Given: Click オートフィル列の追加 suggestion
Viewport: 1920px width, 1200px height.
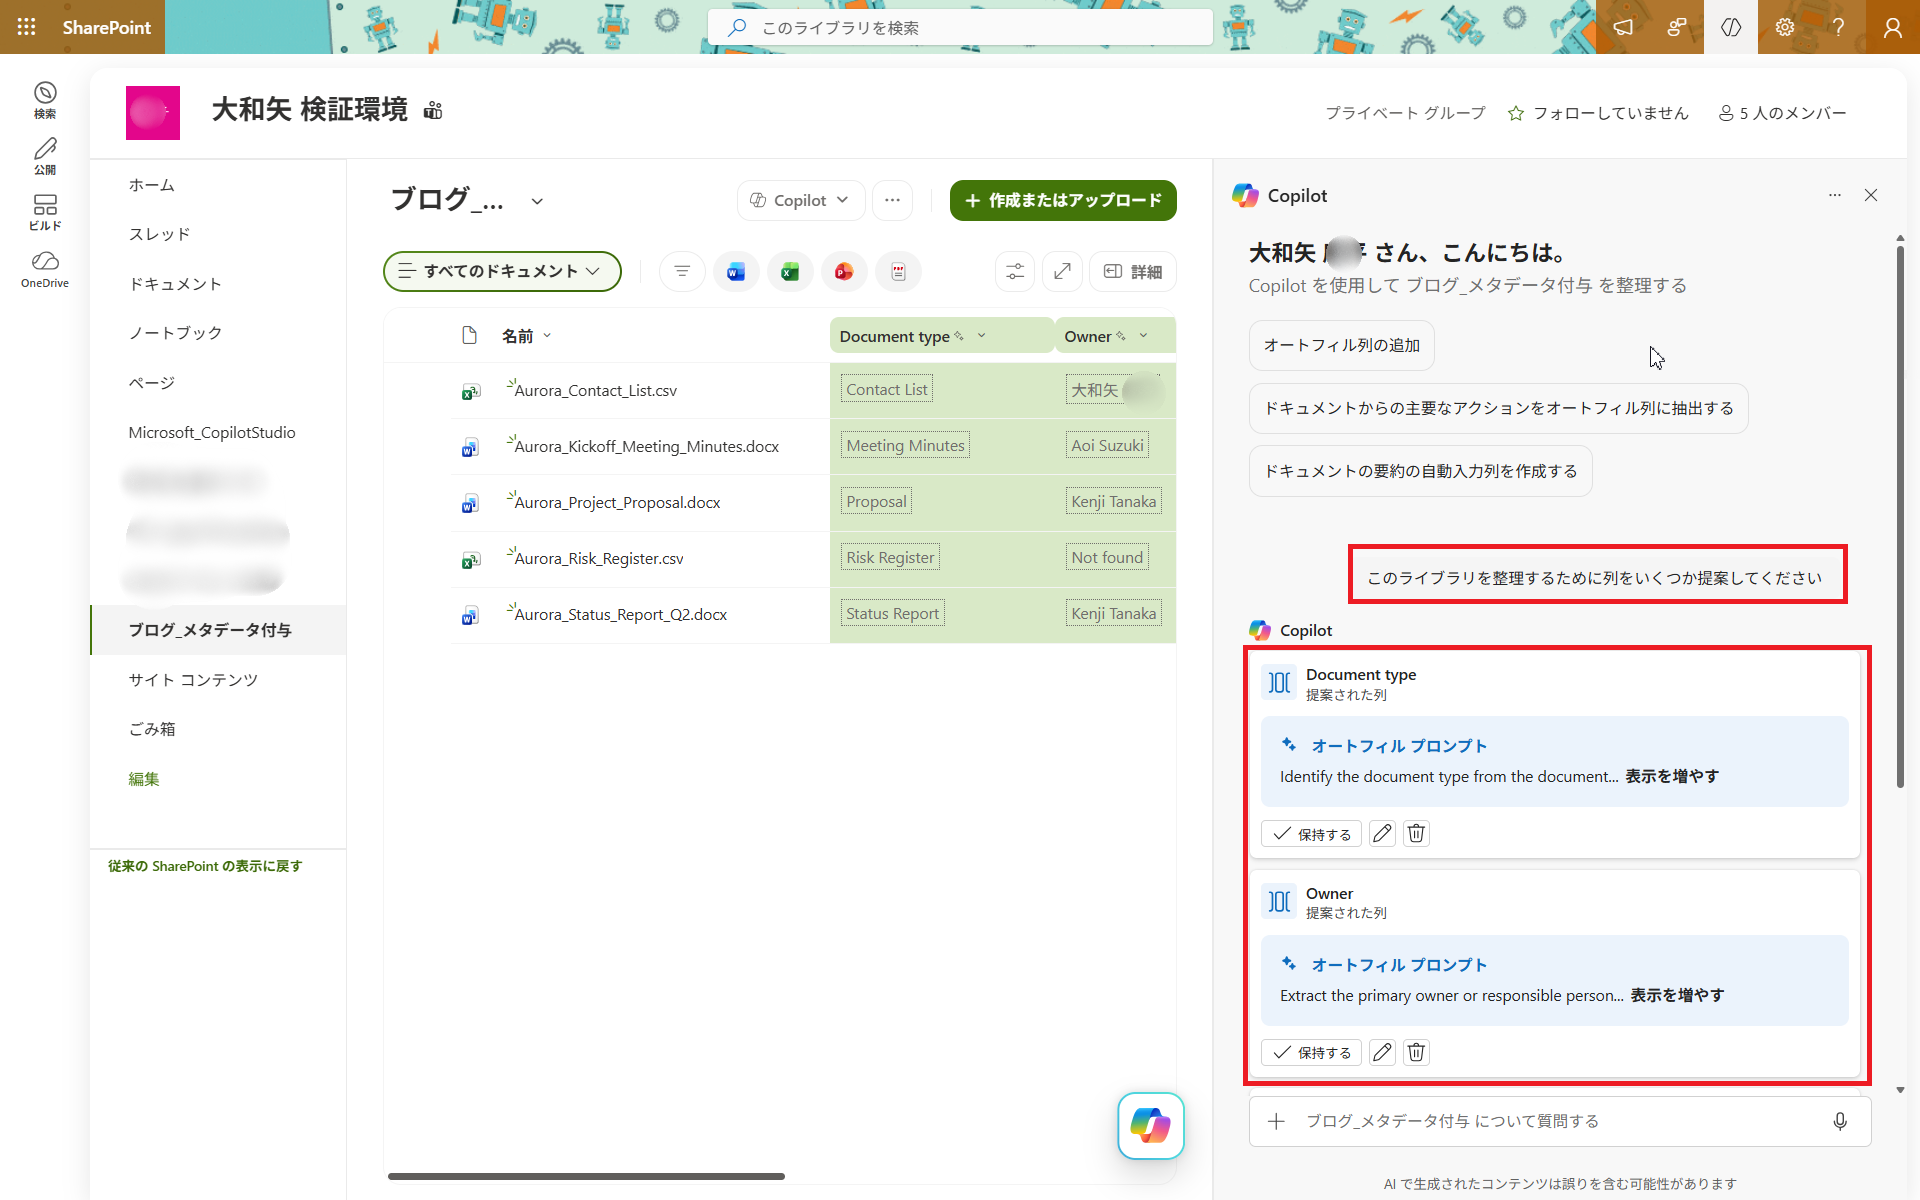Looking at the screenshot, I should click(1342, 345).
